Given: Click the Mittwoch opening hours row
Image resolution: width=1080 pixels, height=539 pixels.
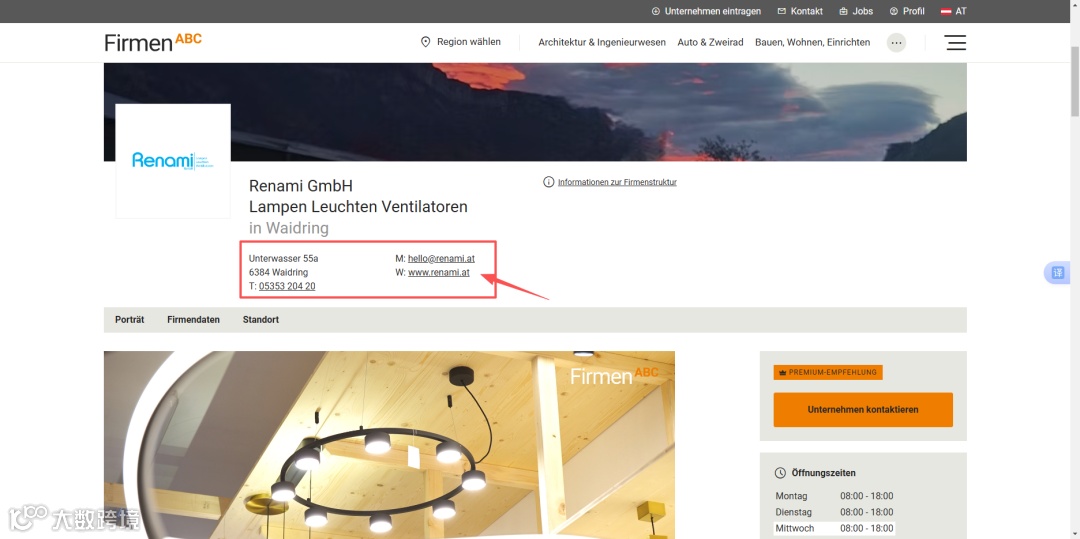Looking at the screenshot, I should 834,528.
